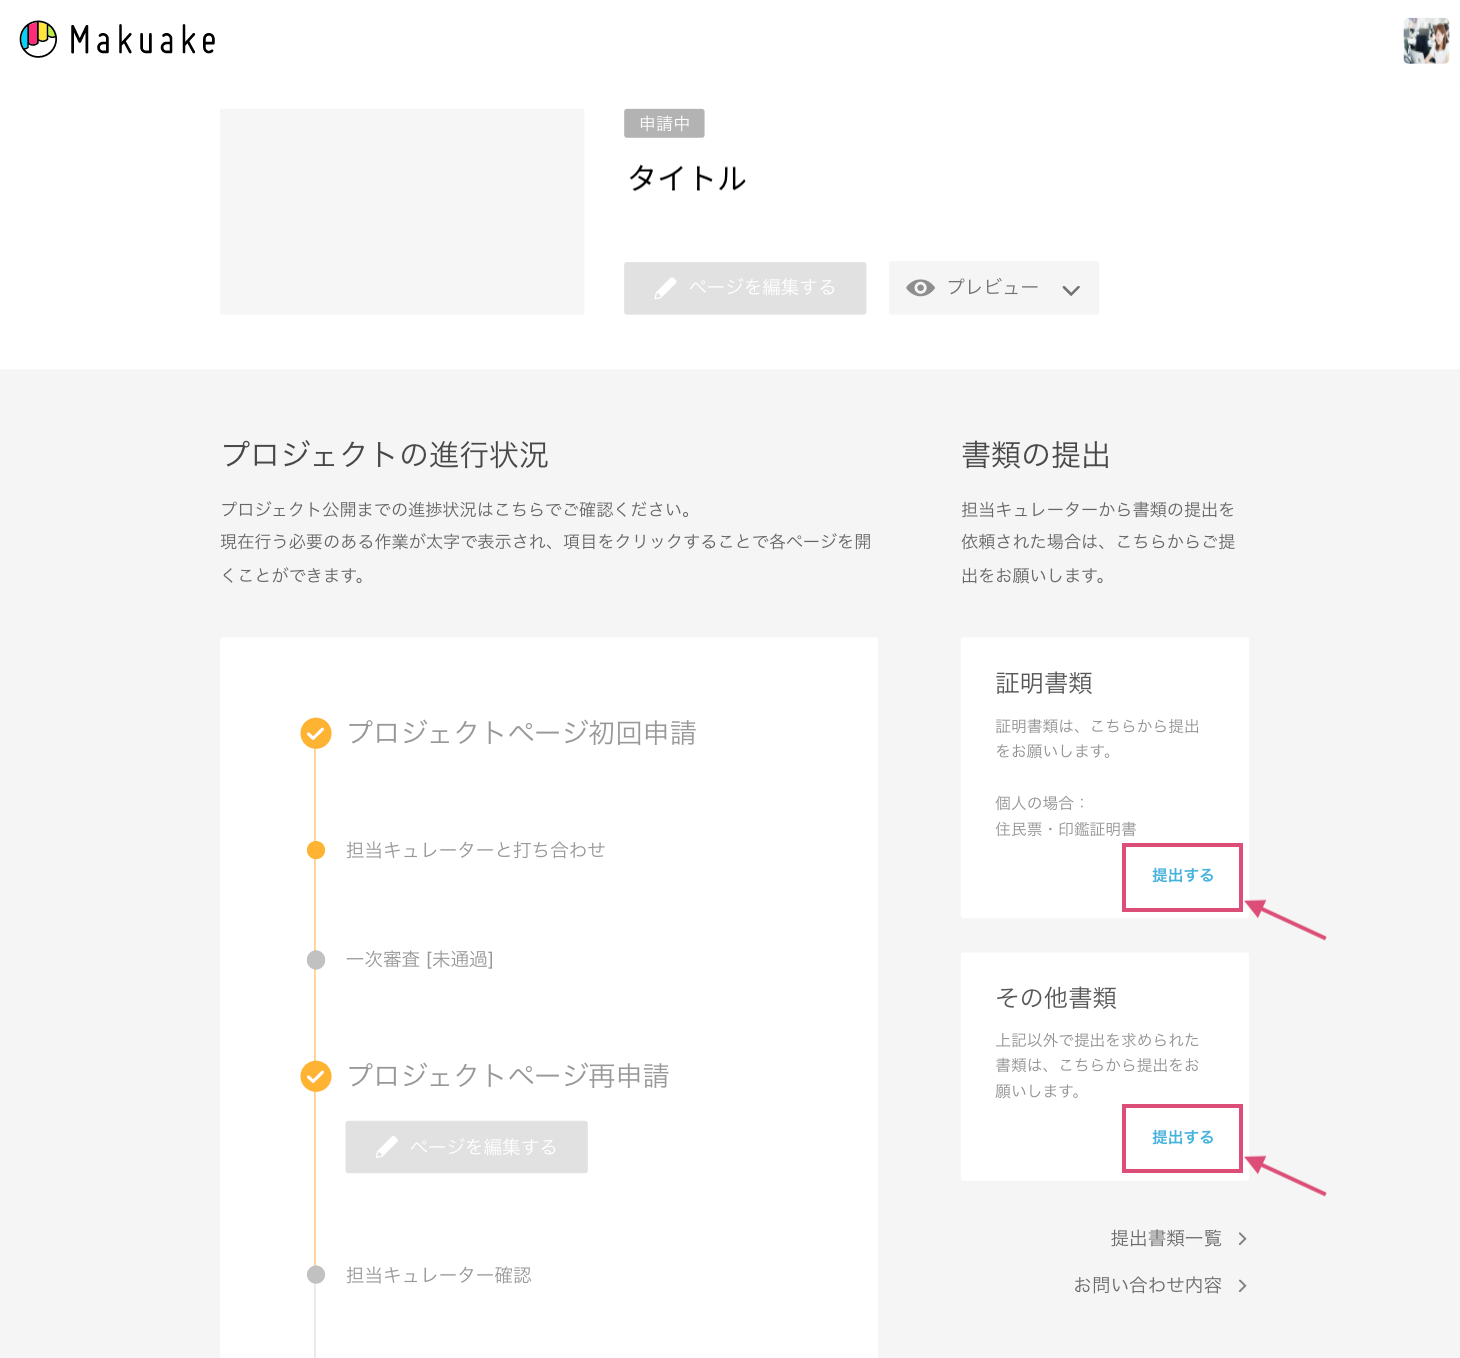The width and height of the screenshot is (1460, 1358).
Task: Click the gray dot beside 担当キュレーター確認
Action: click(x=316, y=1275)
